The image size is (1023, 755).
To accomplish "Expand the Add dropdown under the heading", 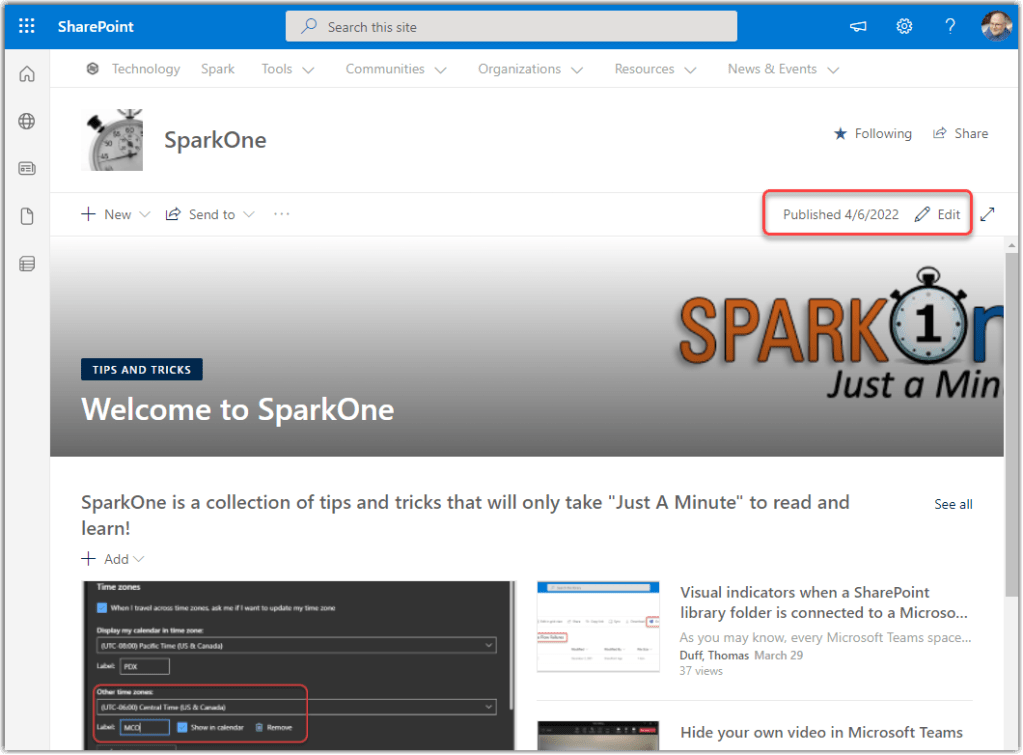I will [113, 559].
